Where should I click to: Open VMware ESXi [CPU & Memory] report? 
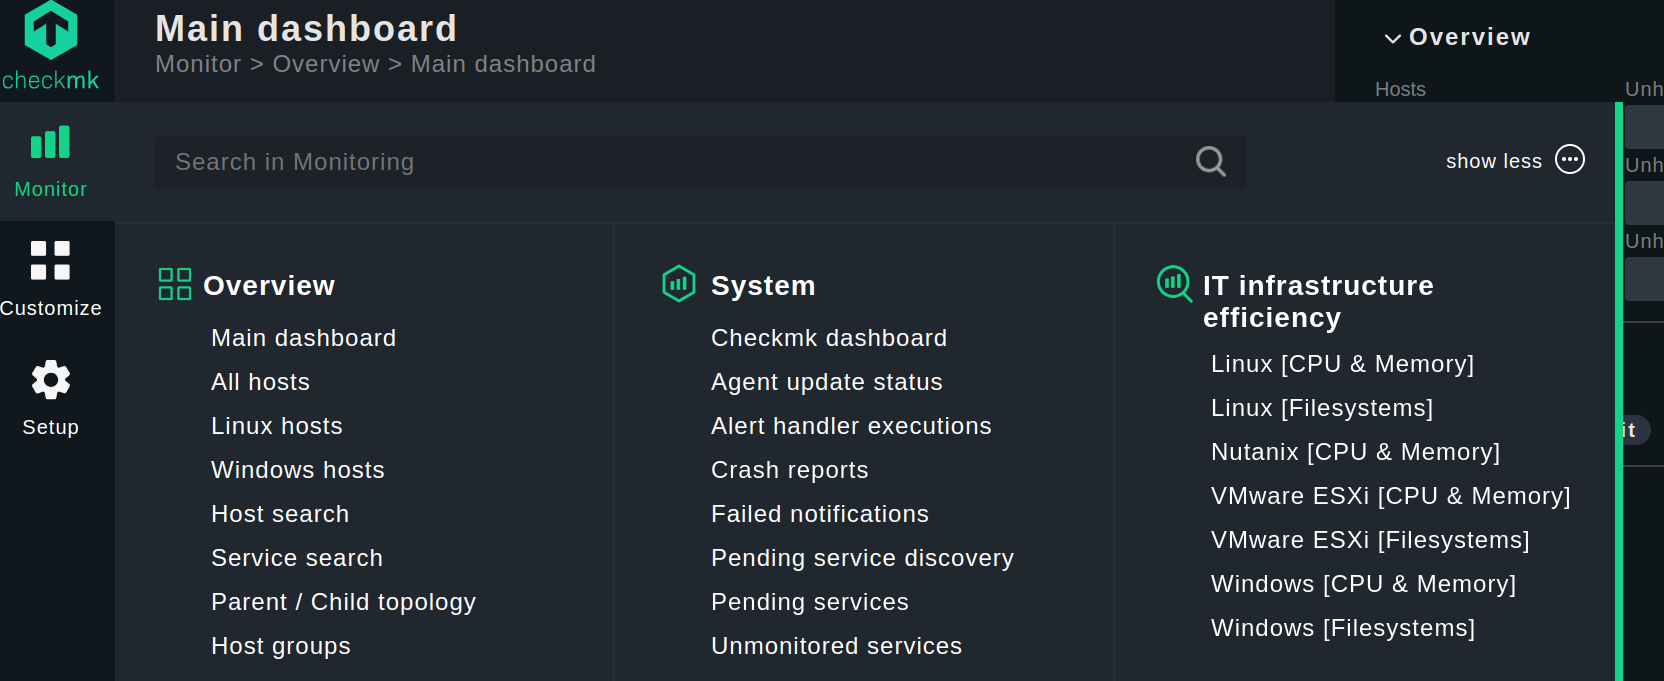(x=1391, y=496)
